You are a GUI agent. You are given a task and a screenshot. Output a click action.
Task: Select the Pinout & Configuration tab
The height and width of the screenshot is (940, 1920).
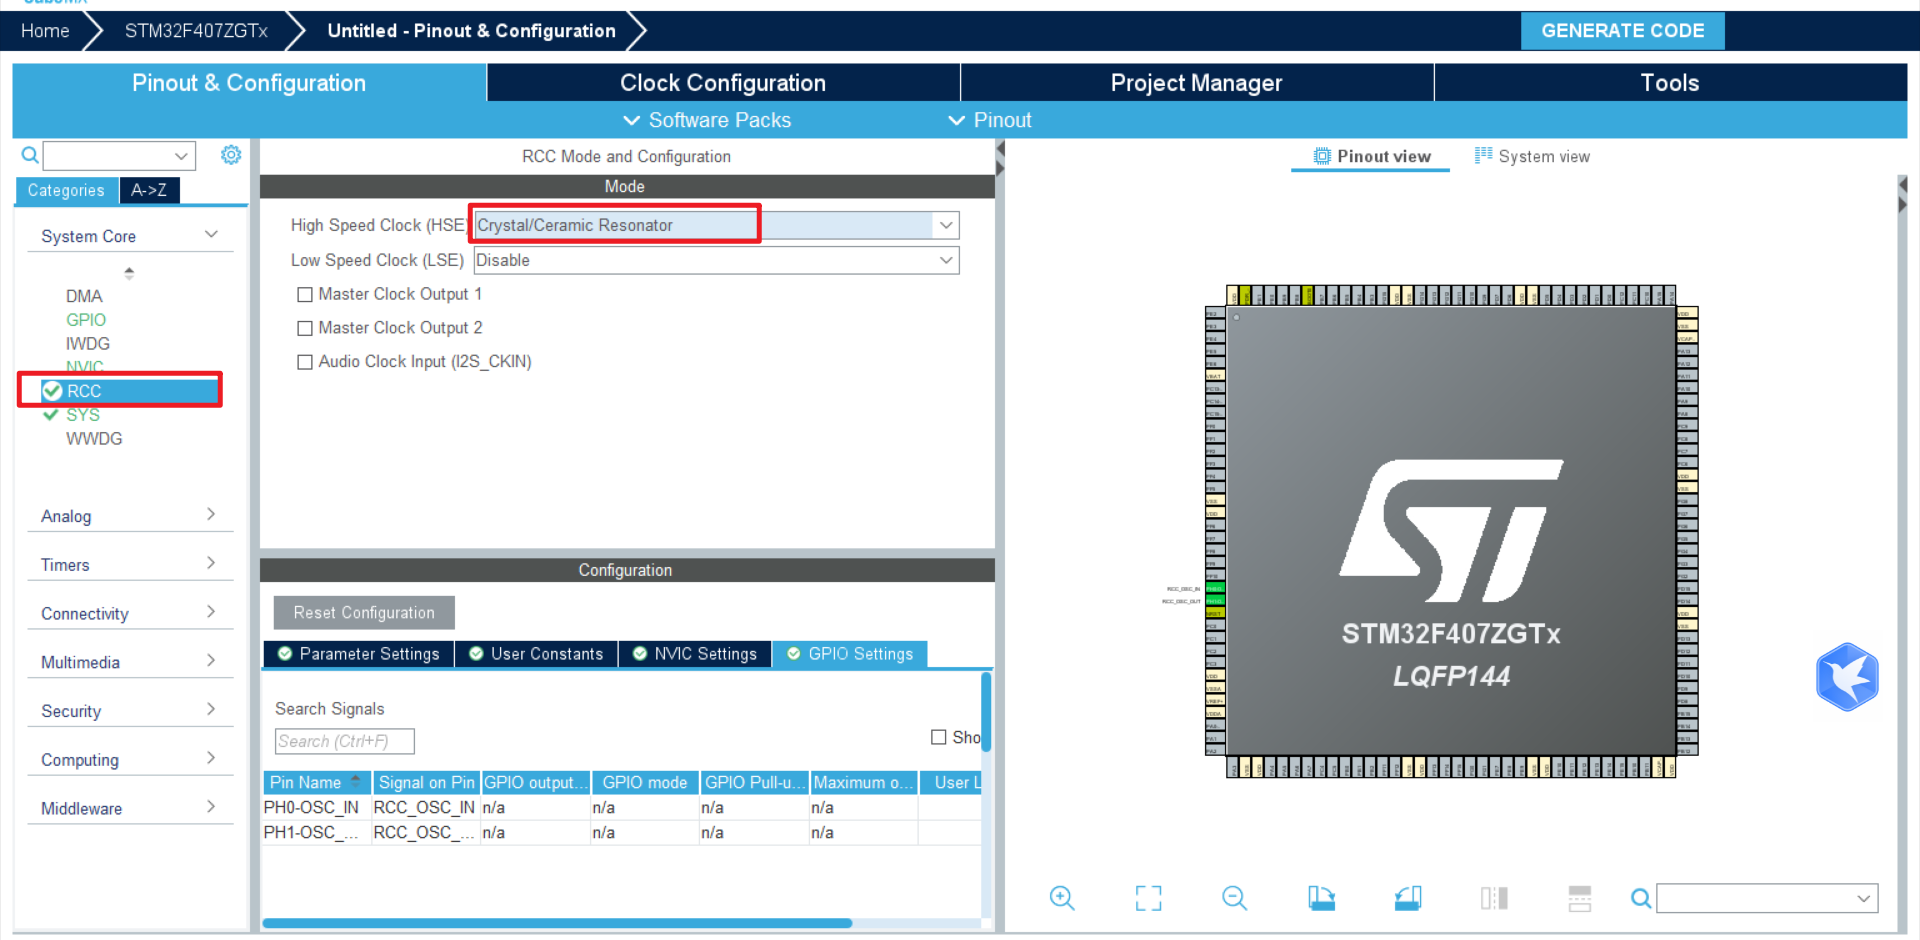pyautogui.click(x=249, y=83)
